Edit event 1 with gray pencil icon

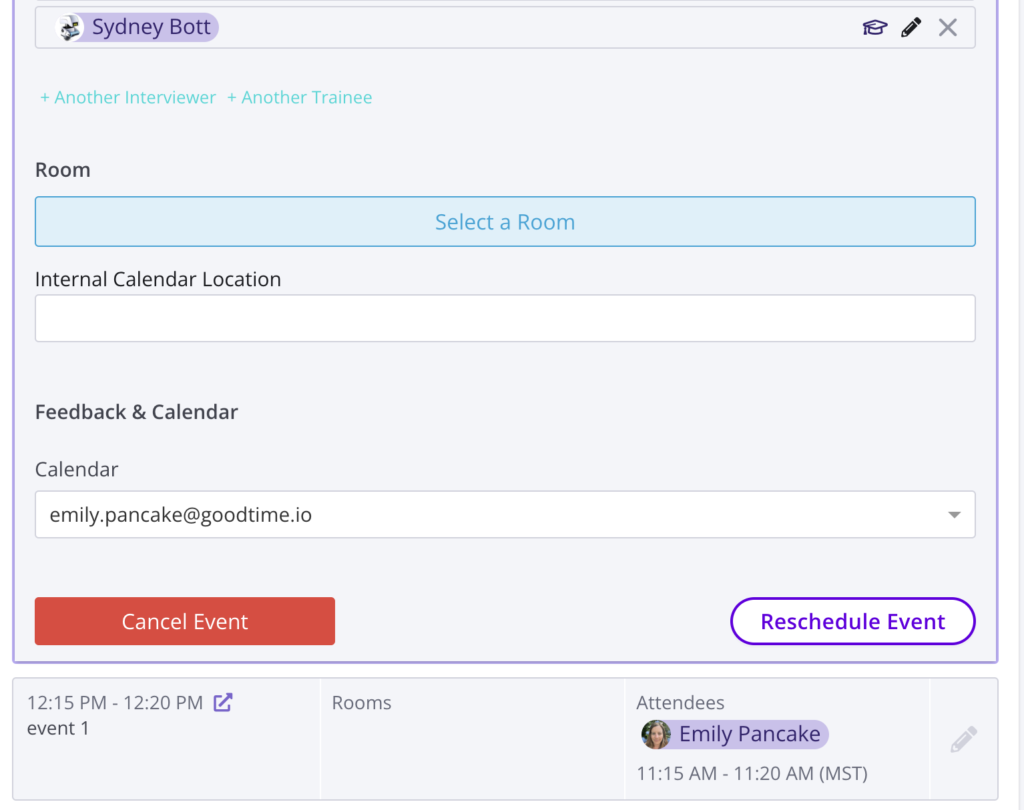click(x=963, y=739)
